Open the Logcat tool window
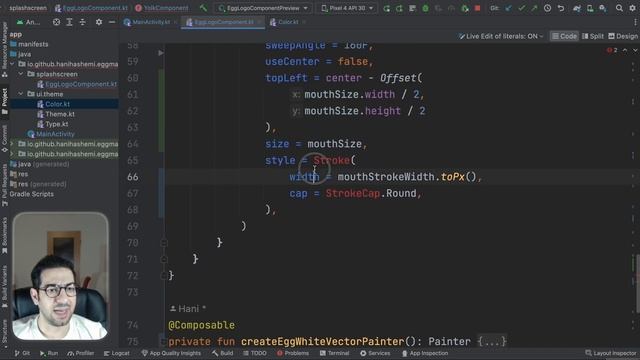The height and width of the screenshot is (360, 640). click(x=116, y=353)
